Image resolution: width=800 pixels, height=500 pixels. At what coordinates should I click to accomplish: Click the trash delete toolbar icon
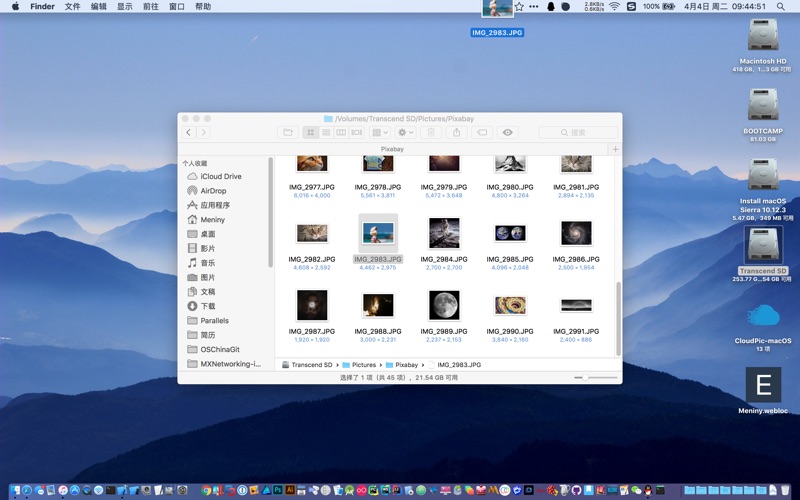point(431,133)
